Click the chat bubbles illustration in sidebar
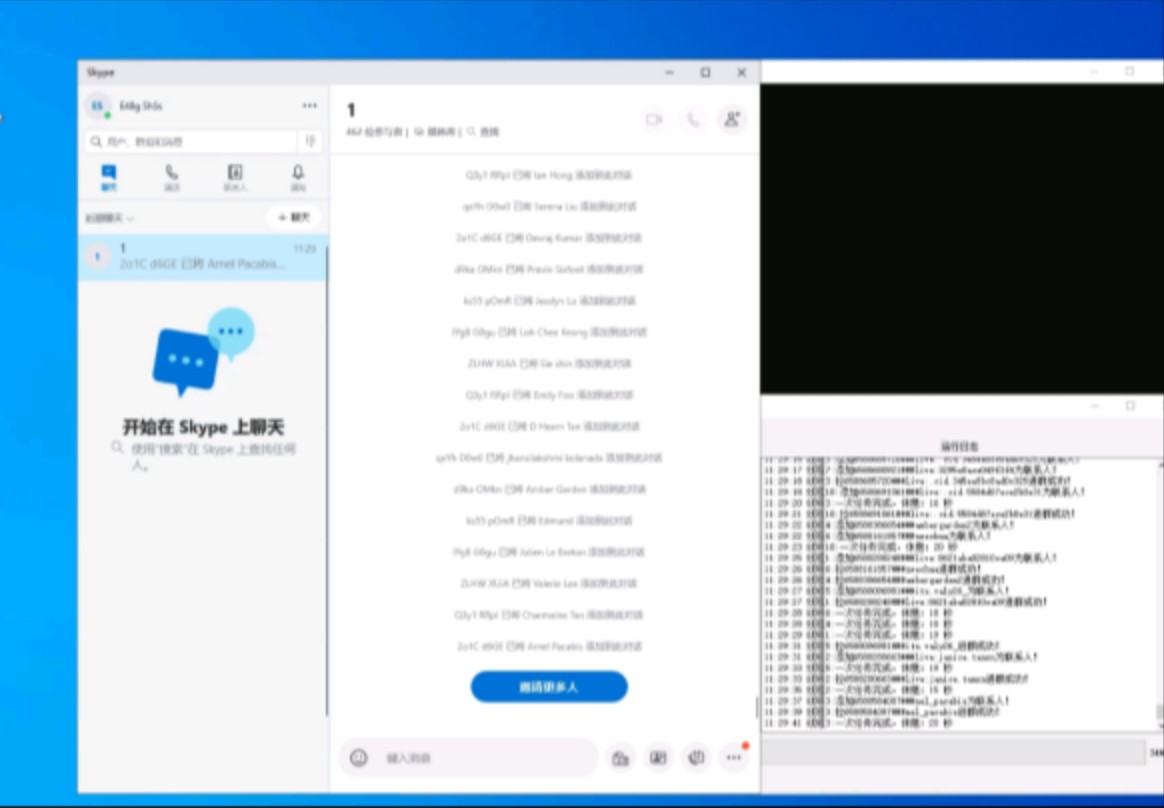1164x808 pixels. click(x=203, y=352)
